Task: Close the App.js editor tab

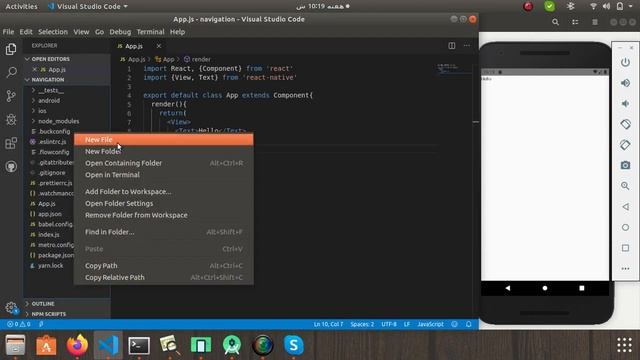Action: 159,46
